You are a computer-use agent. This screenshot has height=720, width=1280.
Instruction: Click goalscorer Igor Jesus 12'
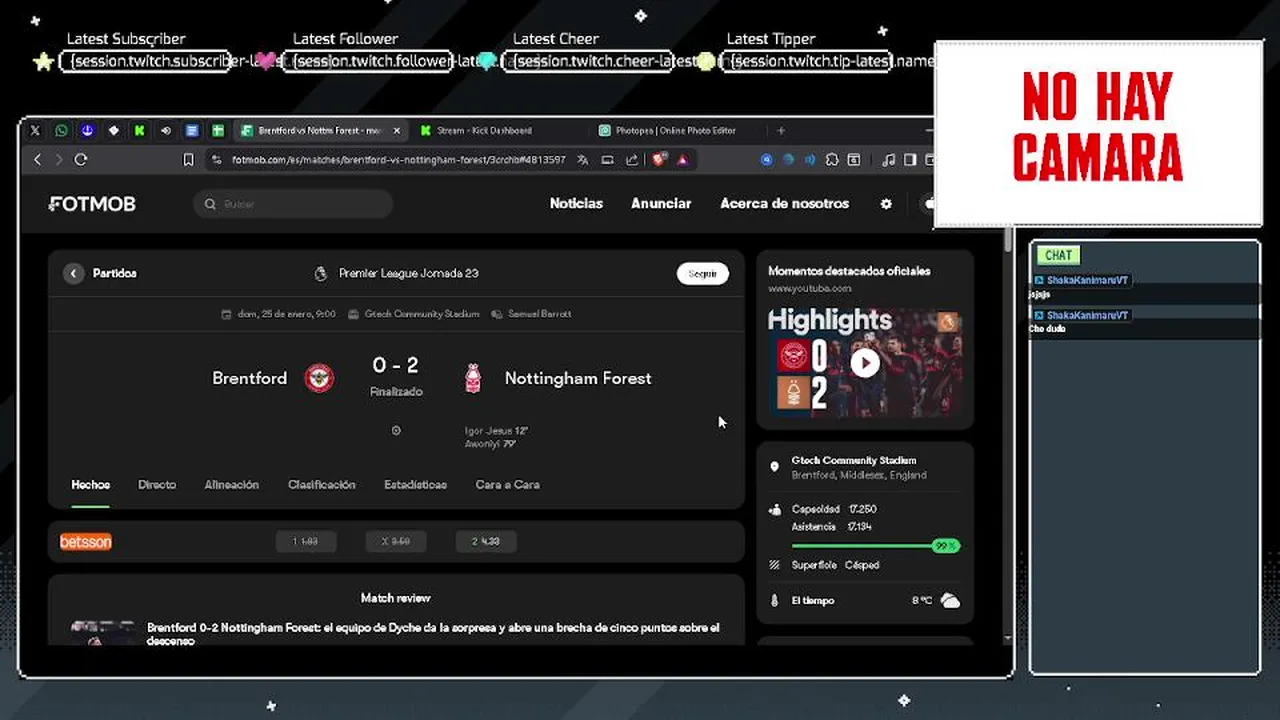[x=496, y=431]
